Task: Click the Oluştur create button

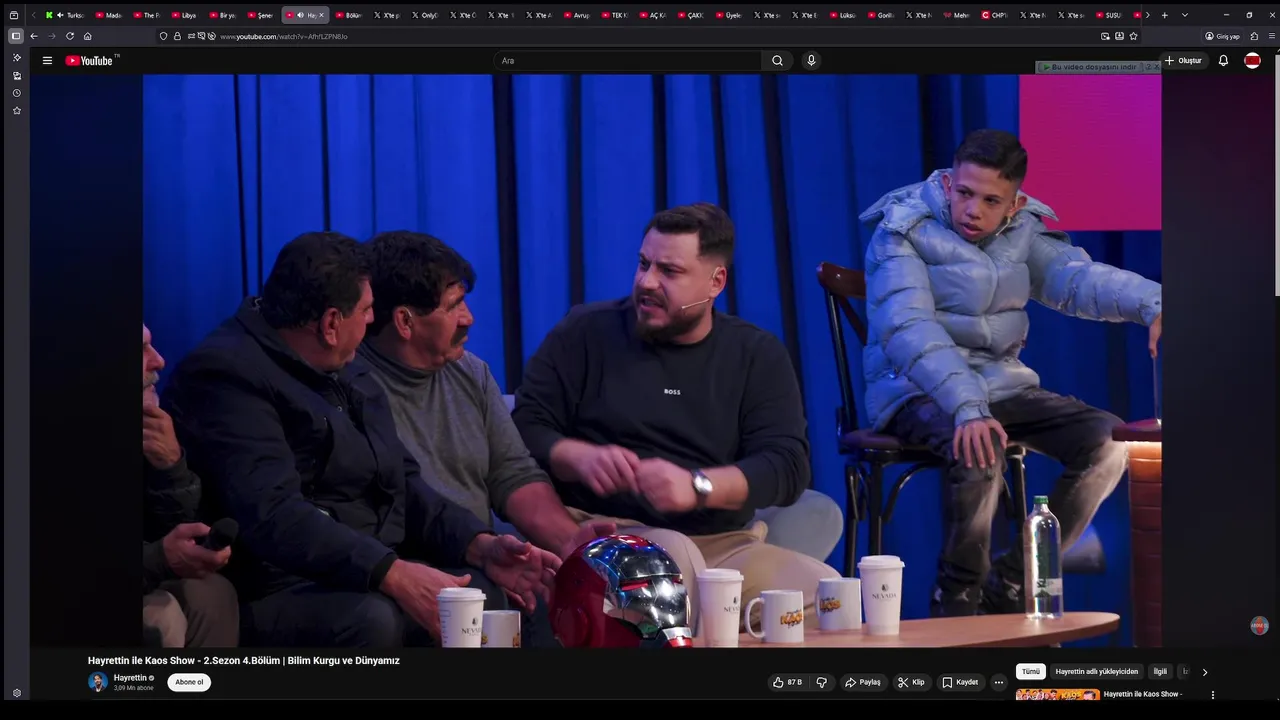Action: point(1183,60)
